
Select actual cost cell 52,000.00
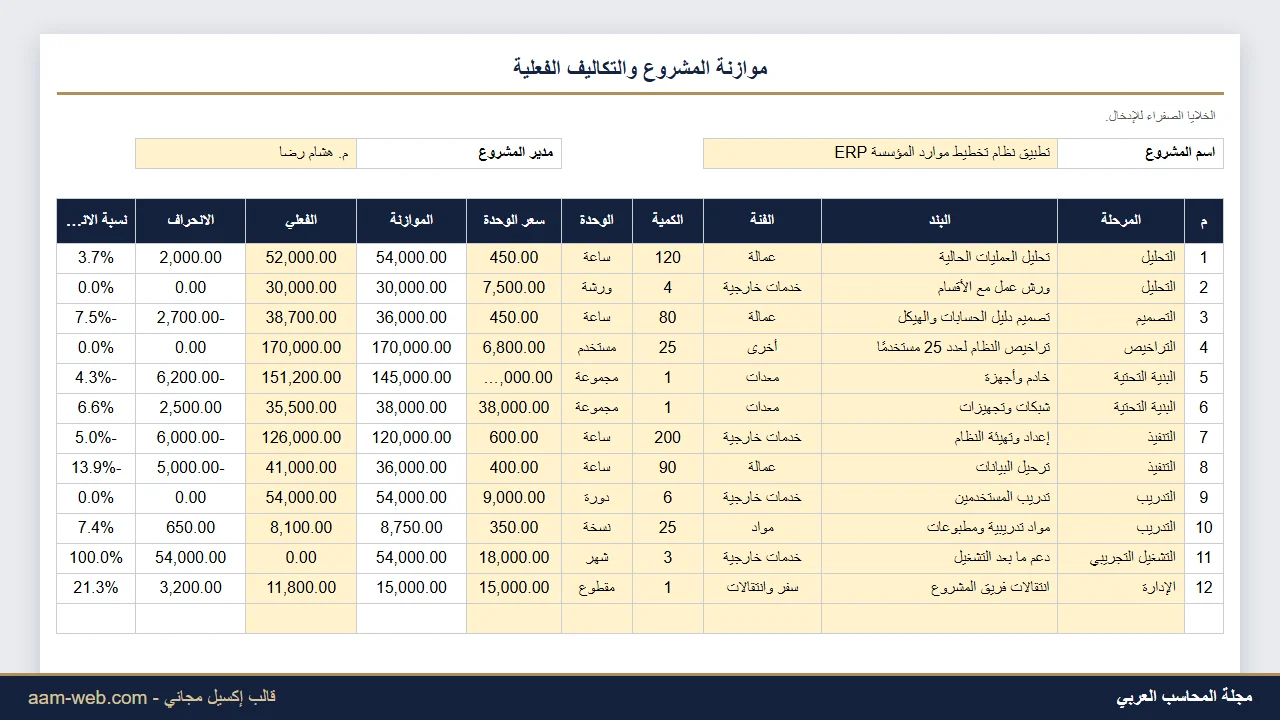(x=301, y=258)
